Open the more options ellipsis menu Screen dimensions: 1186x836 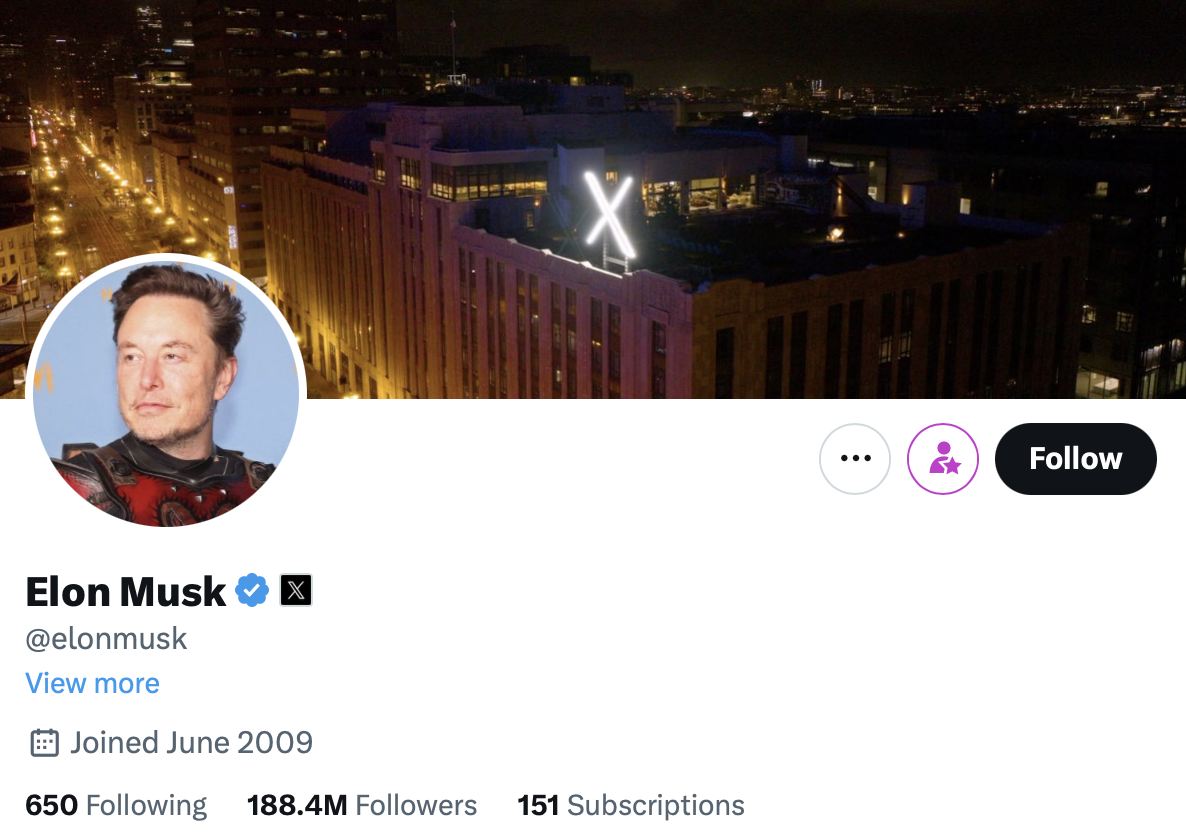pos(855,458)
